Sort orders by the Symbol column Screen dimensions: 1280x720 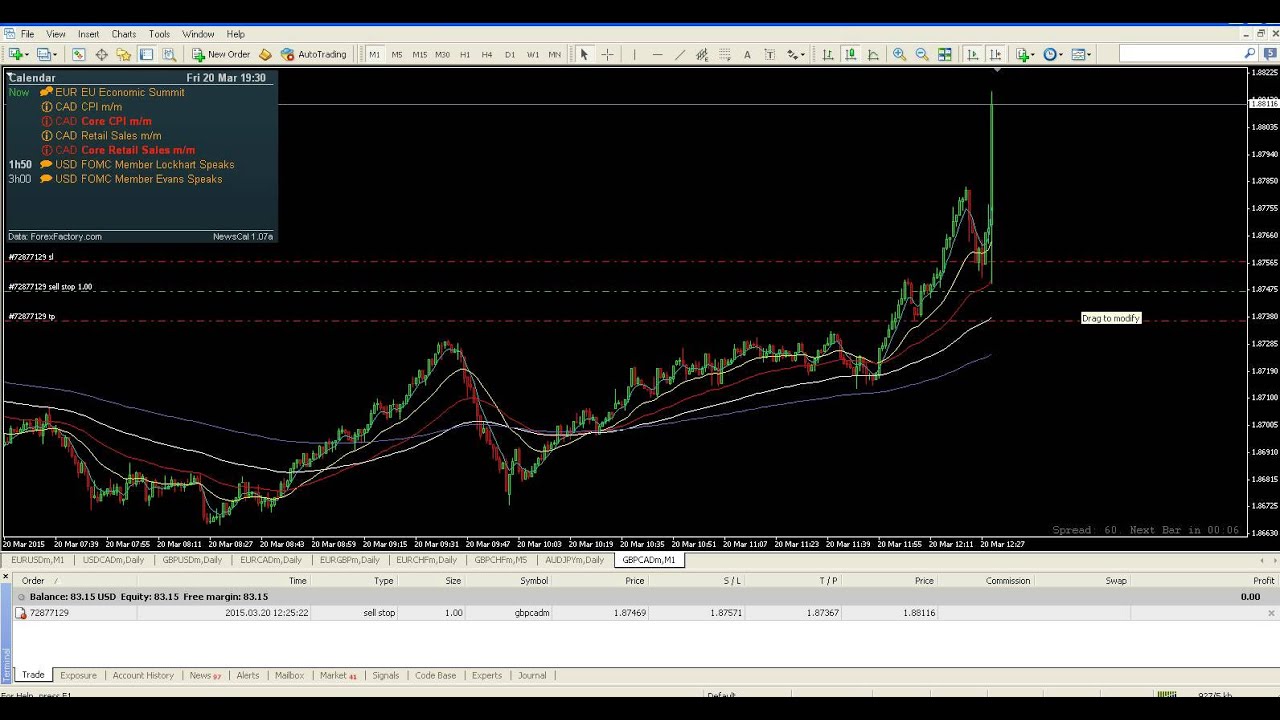coord(534,581)
